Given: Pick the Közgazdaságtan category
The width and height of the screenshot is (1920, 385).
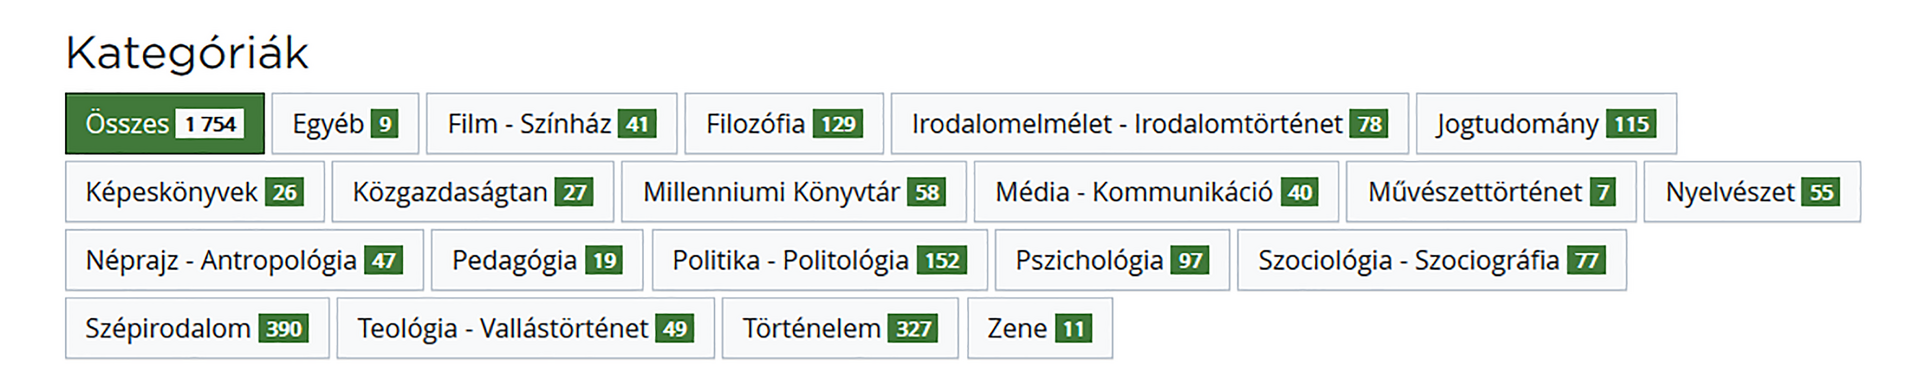Looking at the screenshot, I should (x=473, y=192).
